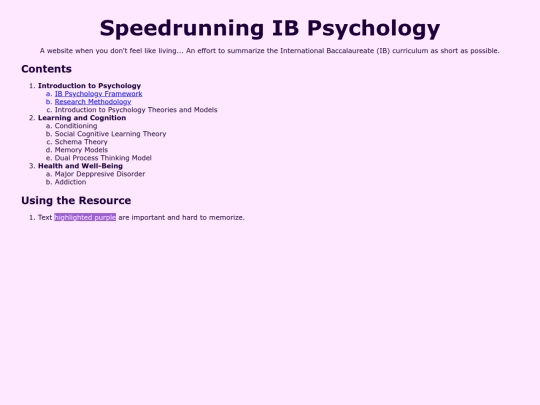Viewport: 540px width, 405px height.
Task: Click 'Introduction to Psychology Theories and Models' entry
Action: click(x=136, y=110)
